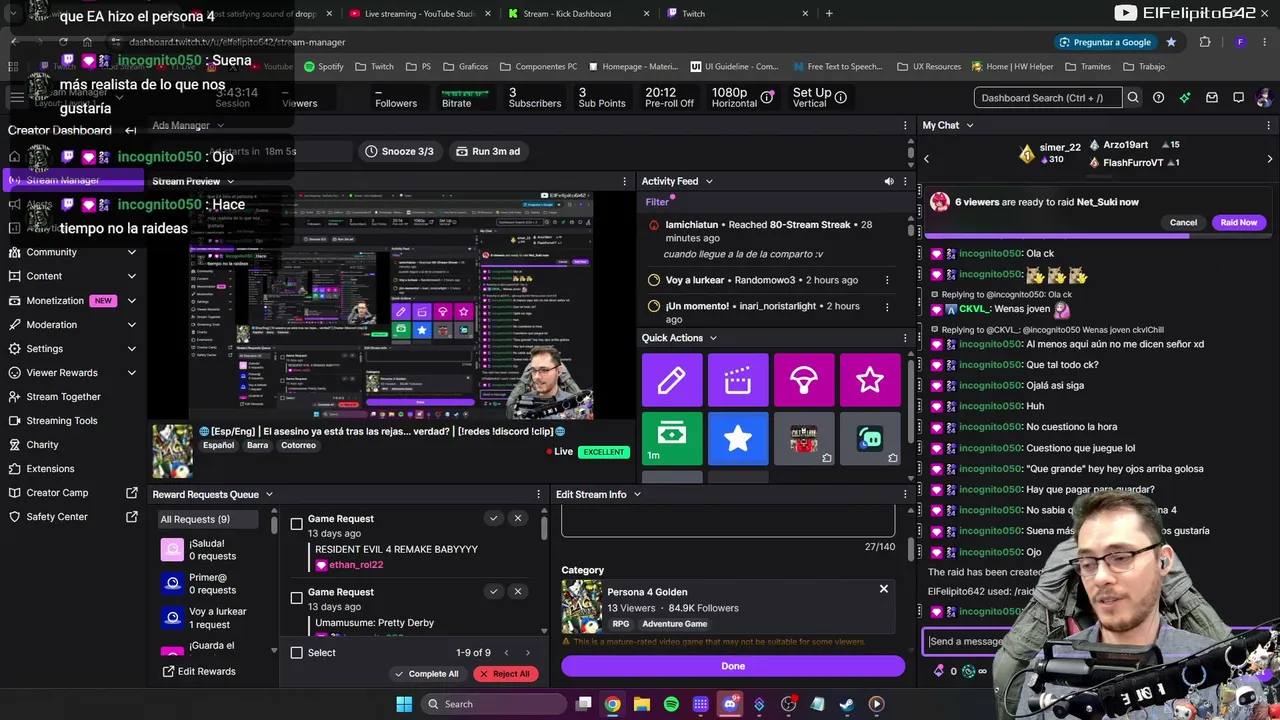Open Reward Requests Queue options menu
Screen dimensions: 1280x720
(540, 494)
